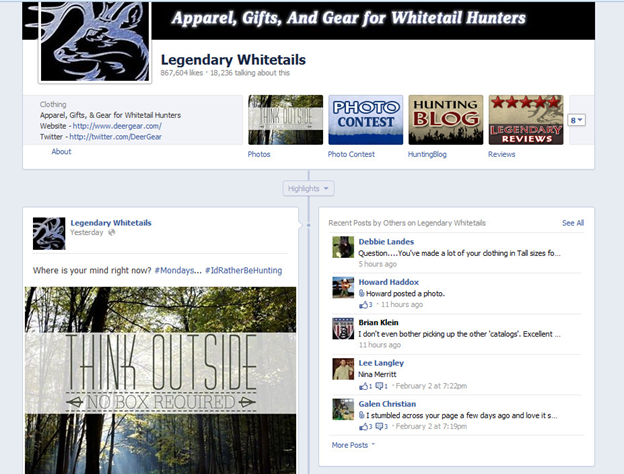Click Lee Langley avatar picture
The height and width of the screenshot is (474, 624).
coord(343,369)
